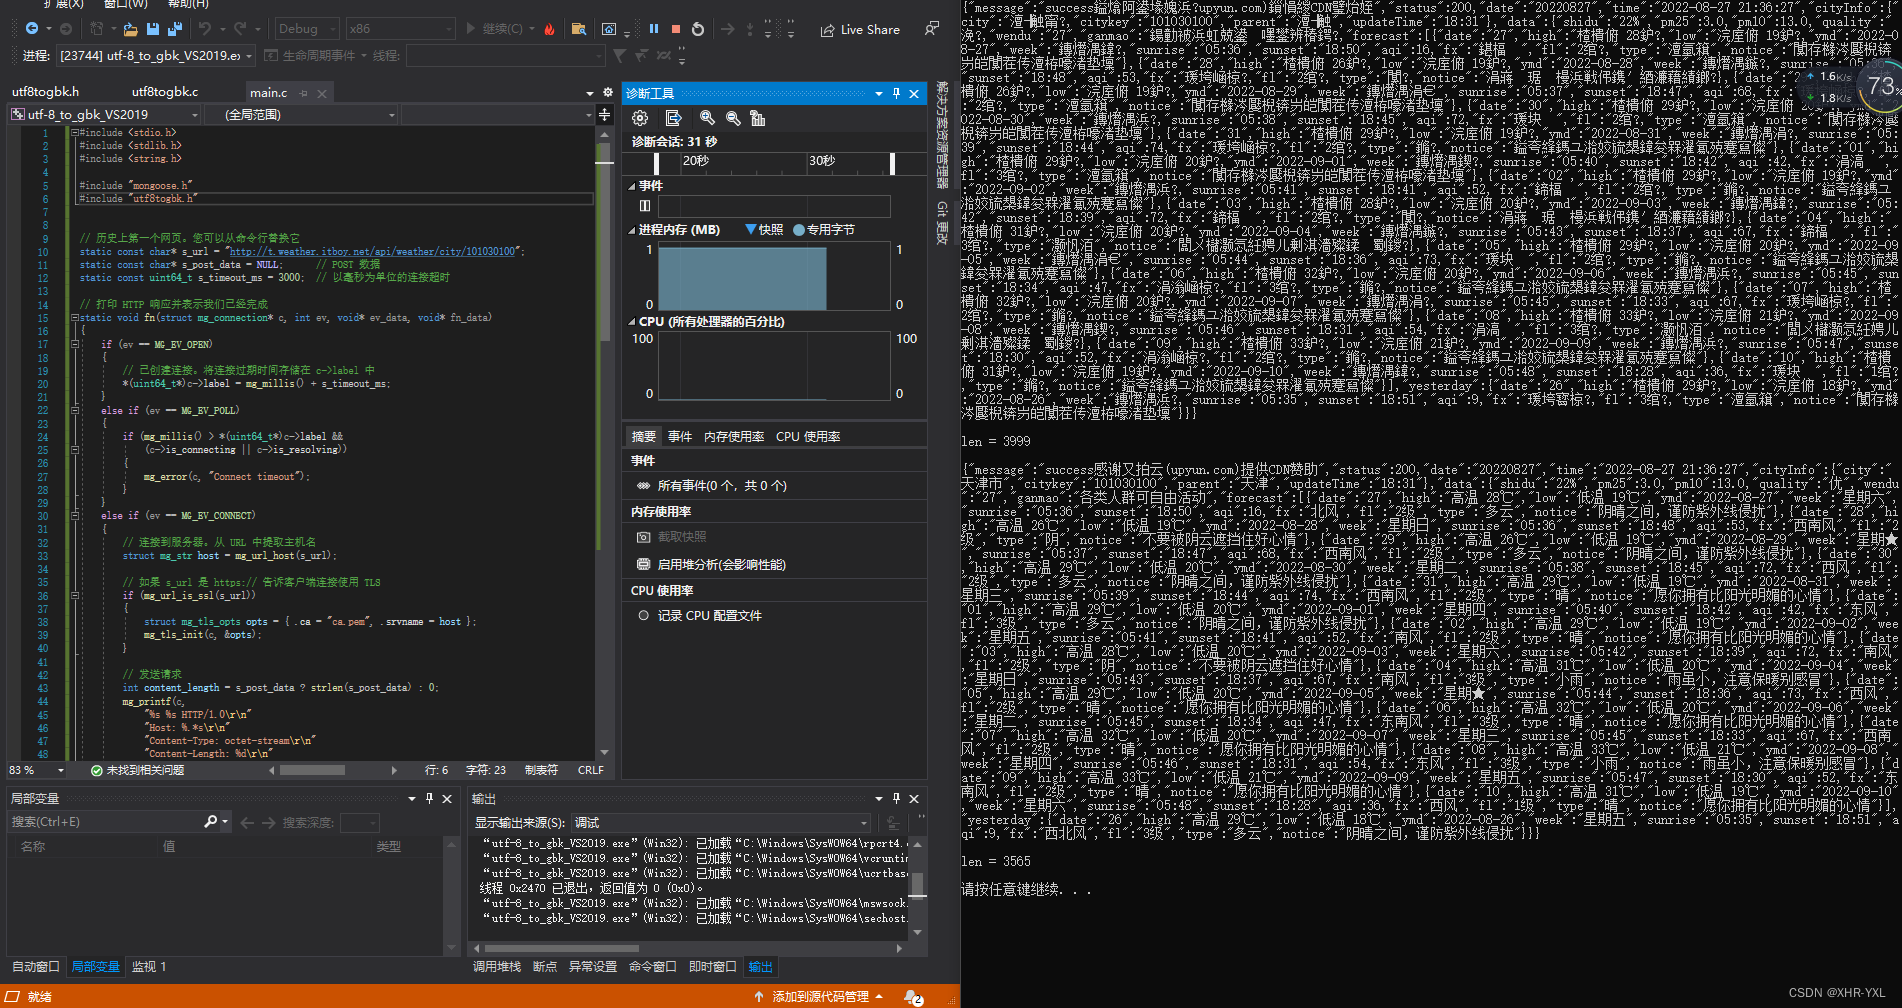The image size is (1902, 1008).
Task: Open Diagnostic Tools settings via the gear icon
Action: click(x=640, y=118)
